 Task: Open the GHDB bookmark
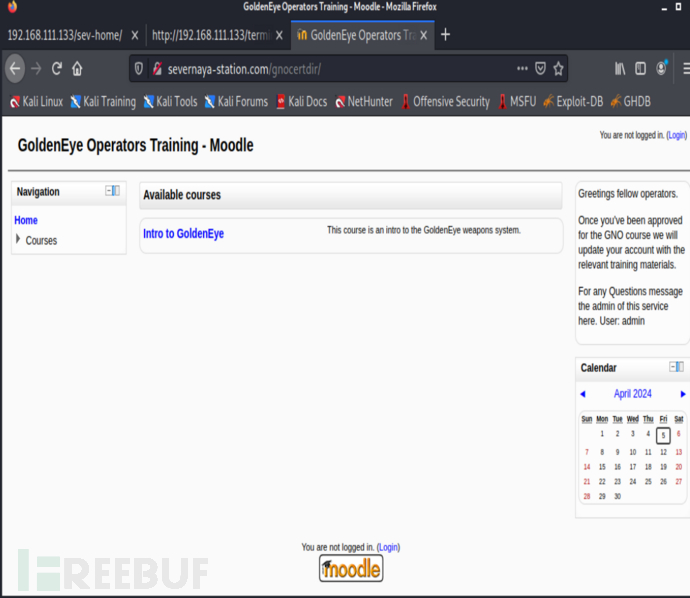[x=631, y=102]
